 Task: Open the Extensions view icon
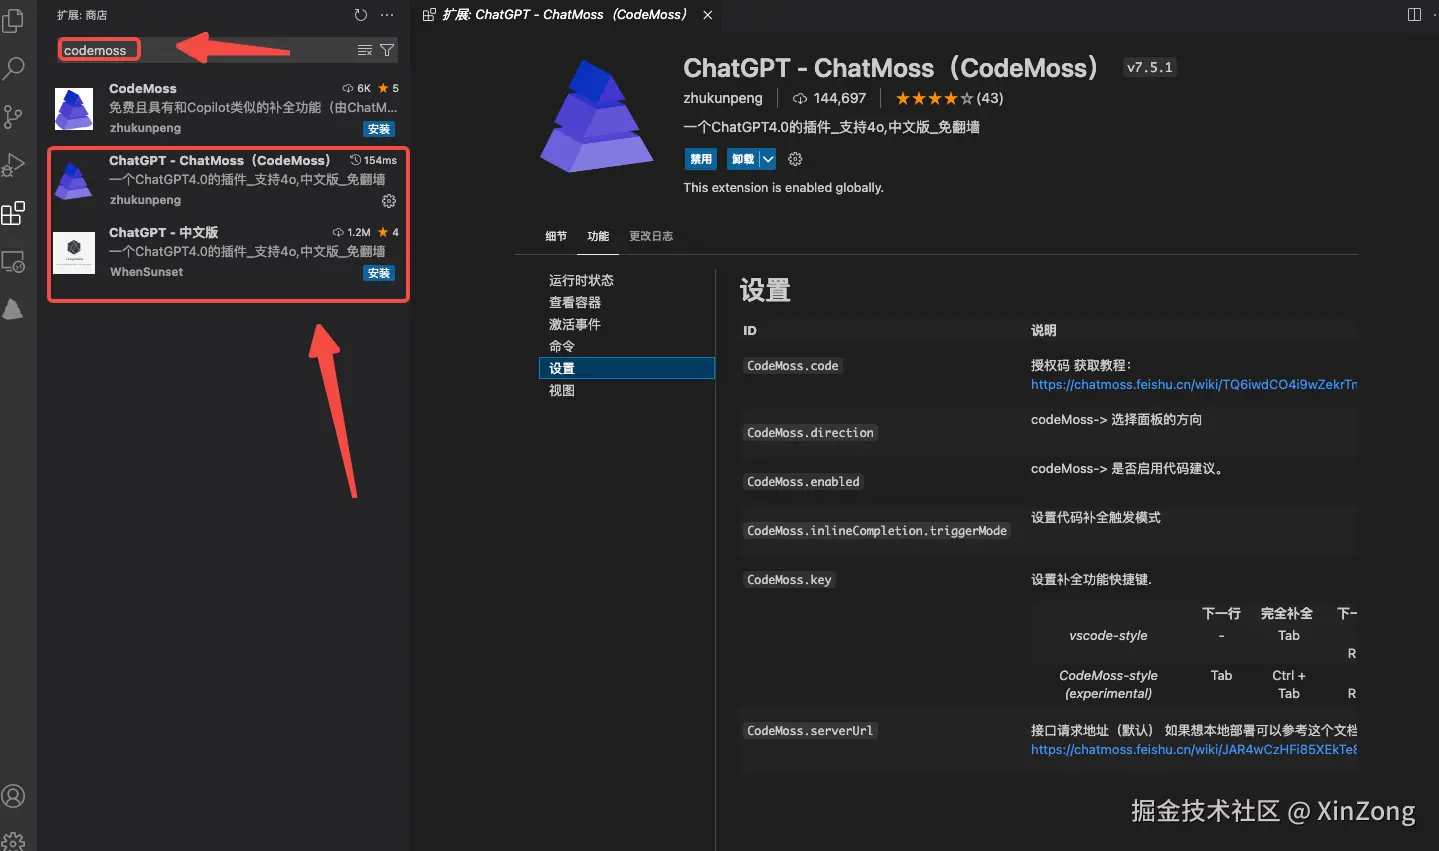13,213
